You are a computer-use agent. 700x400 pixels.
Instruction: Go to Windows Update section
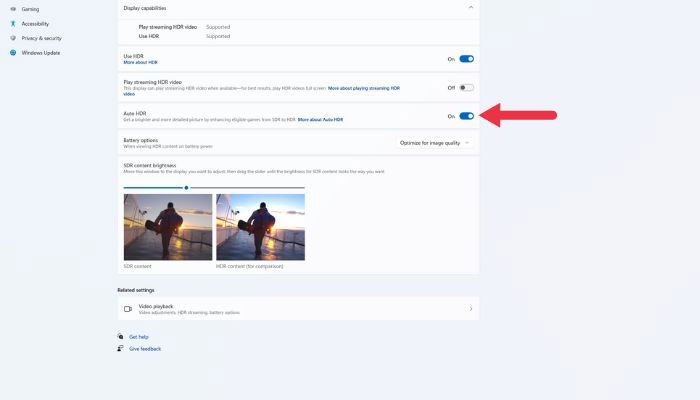click(41, 53)
